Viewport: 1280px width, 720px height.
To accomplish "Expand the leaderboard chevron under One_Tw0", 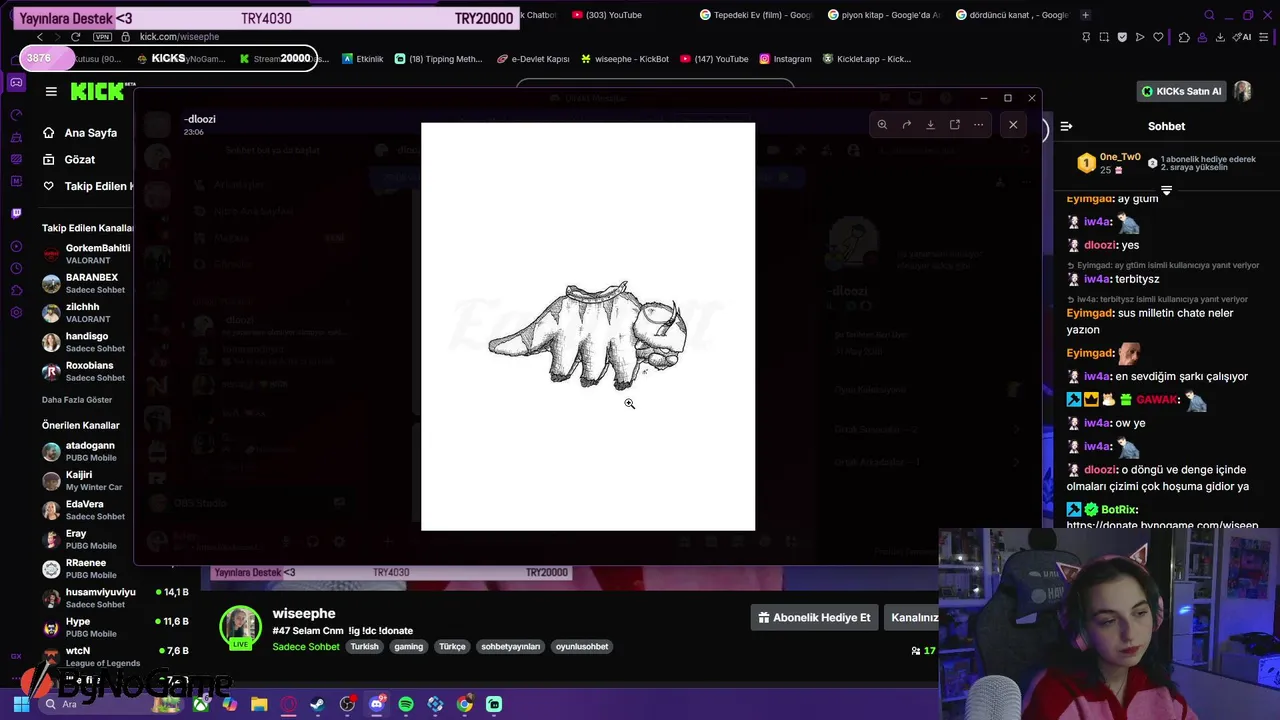I will tap(1166, 190).
